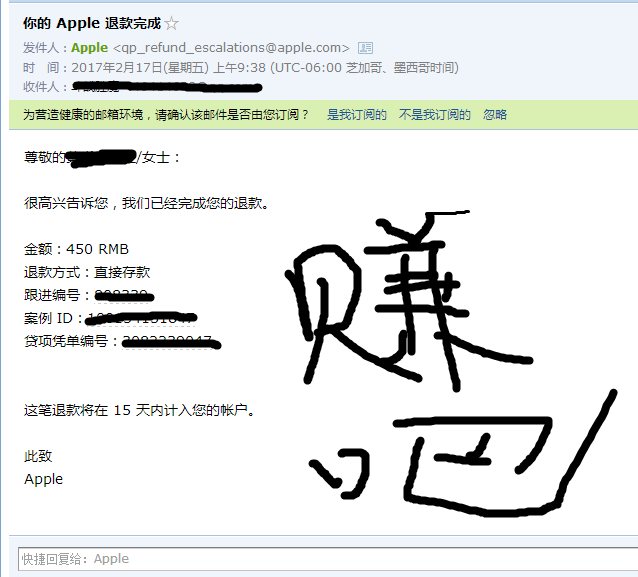Screen dimensions: 638x577
Task: Click the '不是我订阅的' link
Action: [434, 115]
